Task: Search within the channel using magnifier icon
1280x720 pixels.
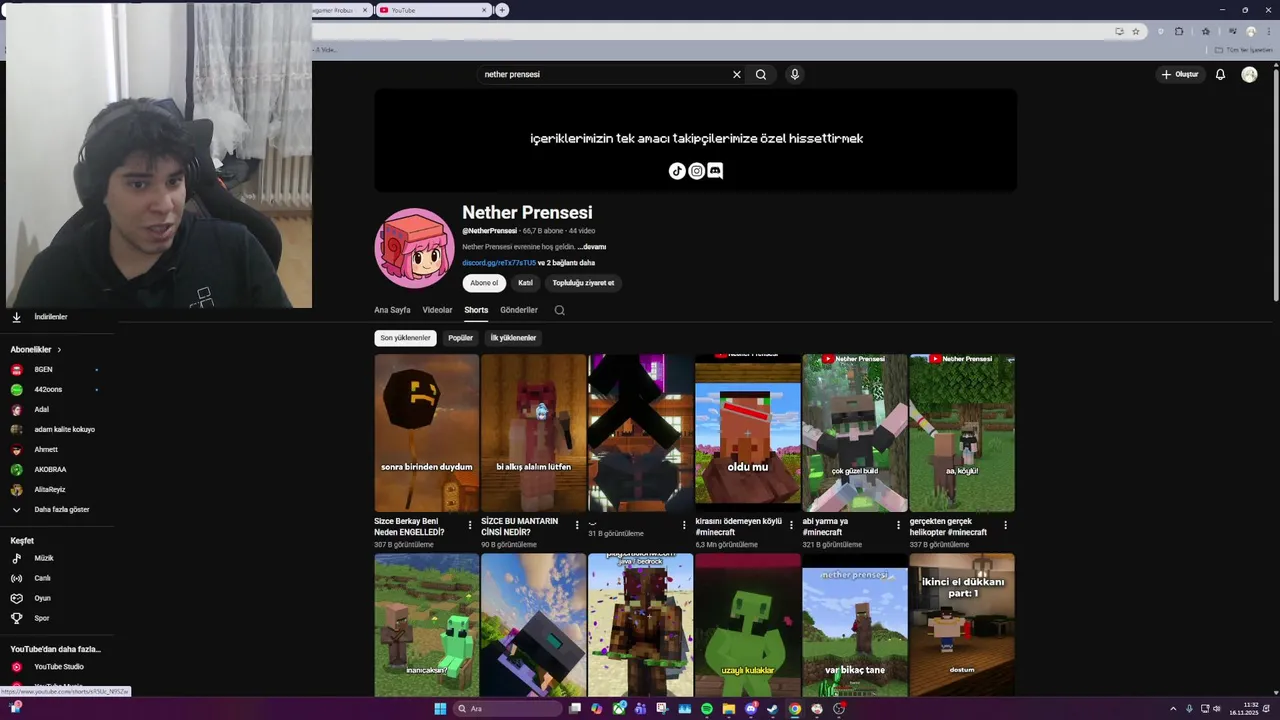Action: point(559,310)
